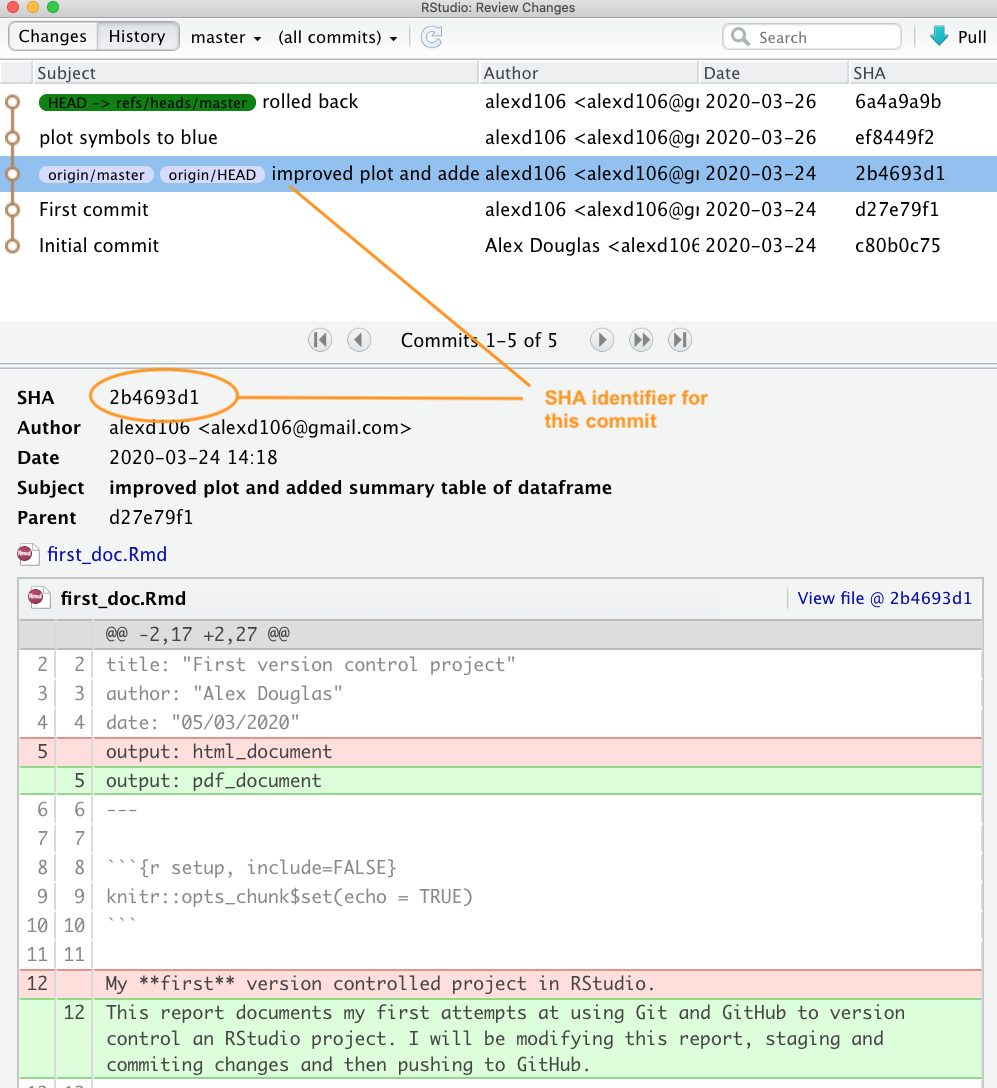Sort commits by Date column header
The width and height of the screenshot is (997, 1088).
[722, 73]
